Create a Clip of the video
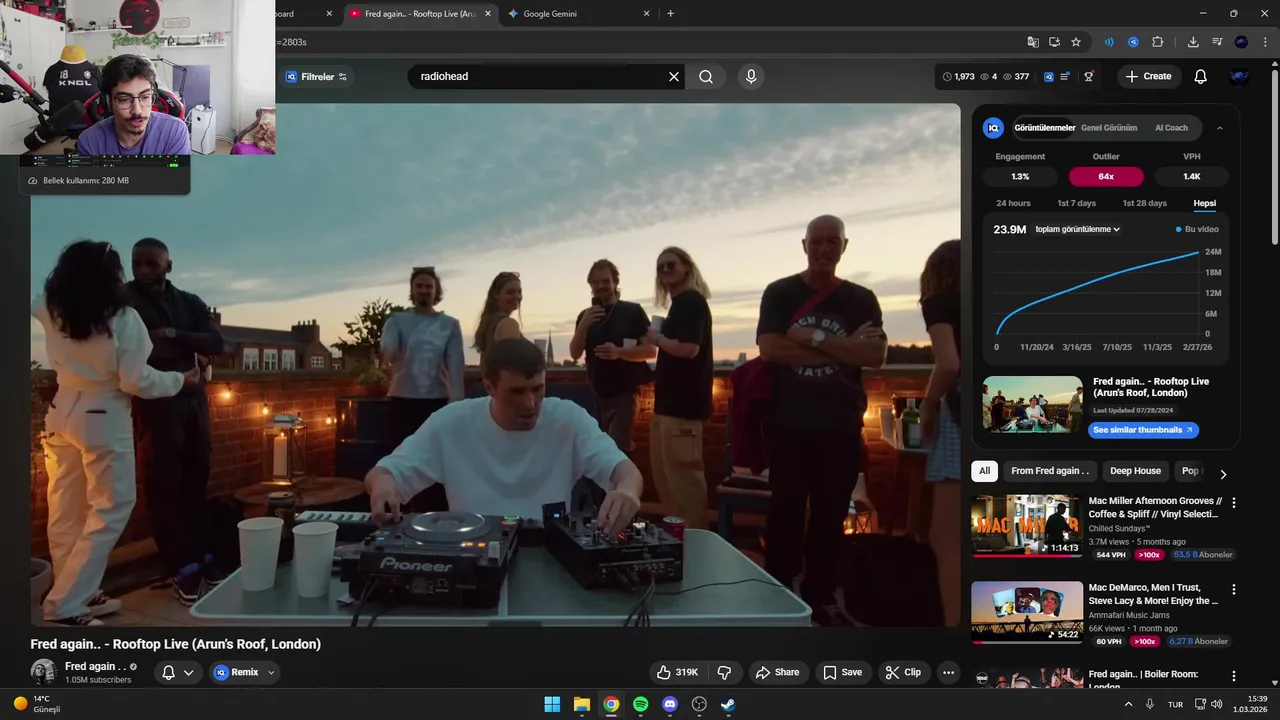 pos(903,673)
